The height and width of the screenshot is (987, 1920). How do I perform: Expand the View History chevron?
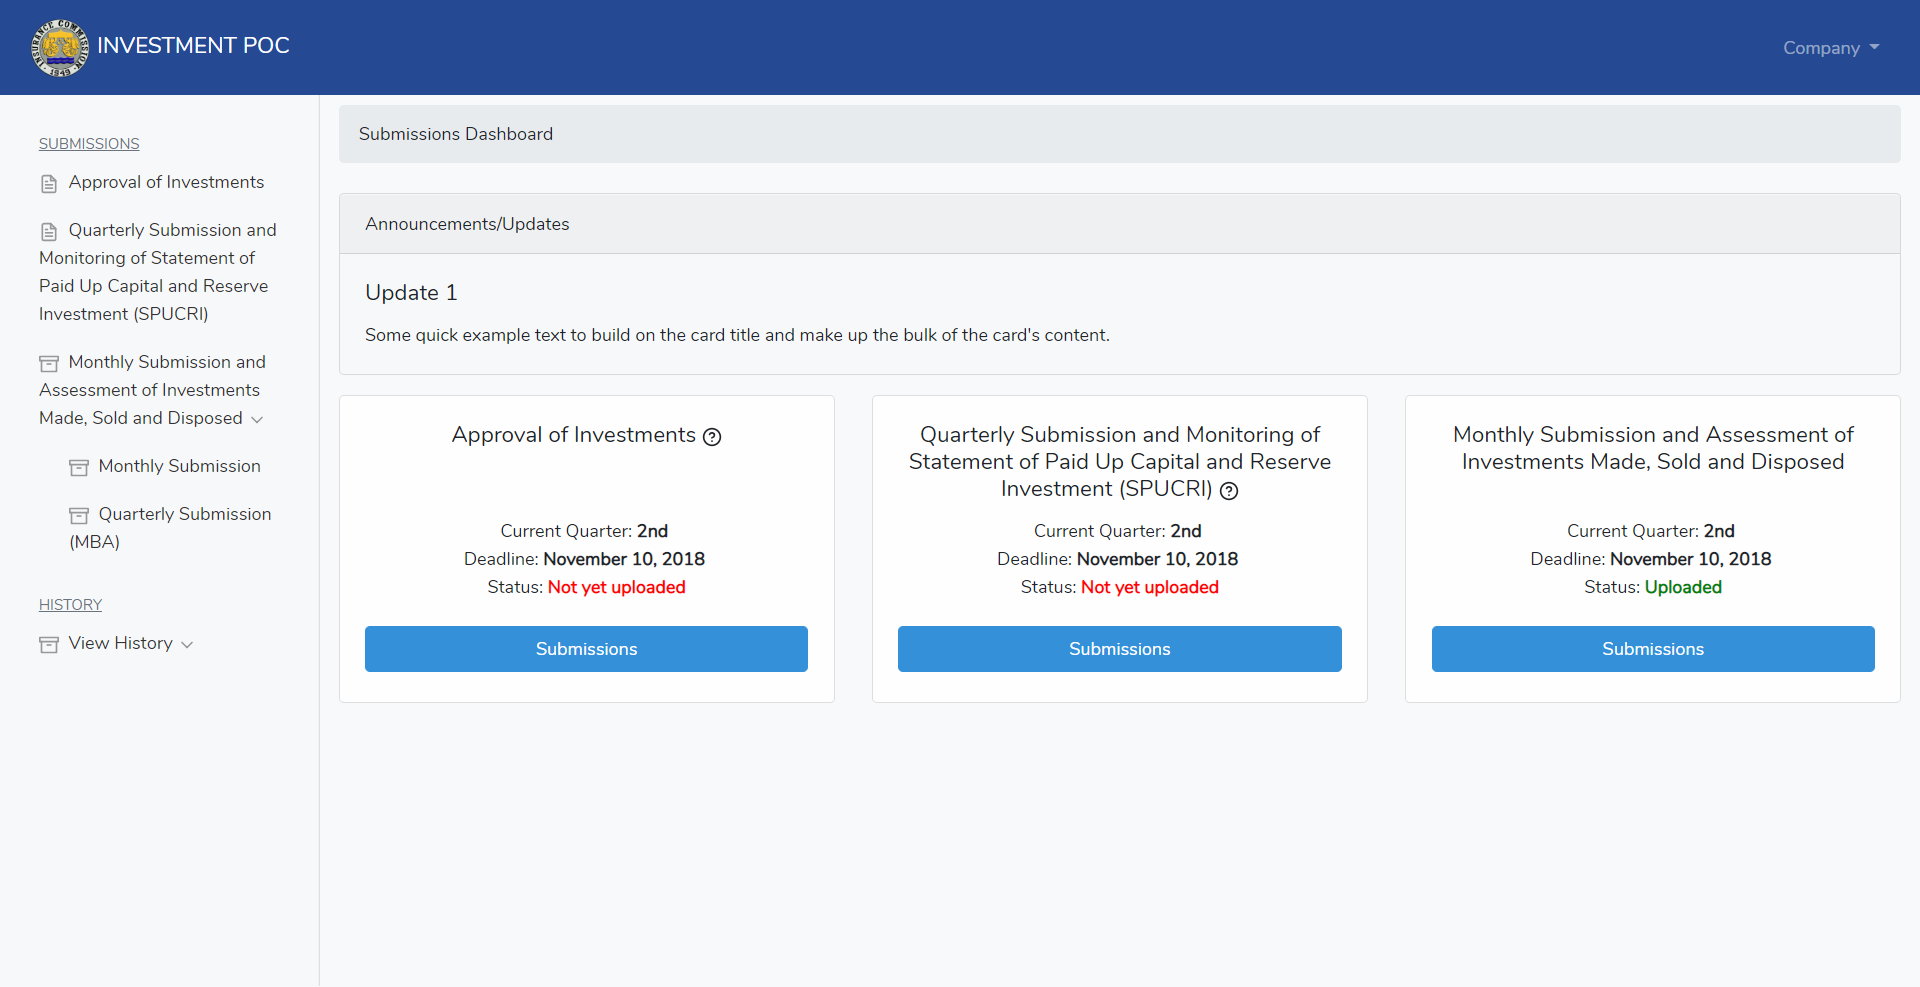tap(187, 645)
